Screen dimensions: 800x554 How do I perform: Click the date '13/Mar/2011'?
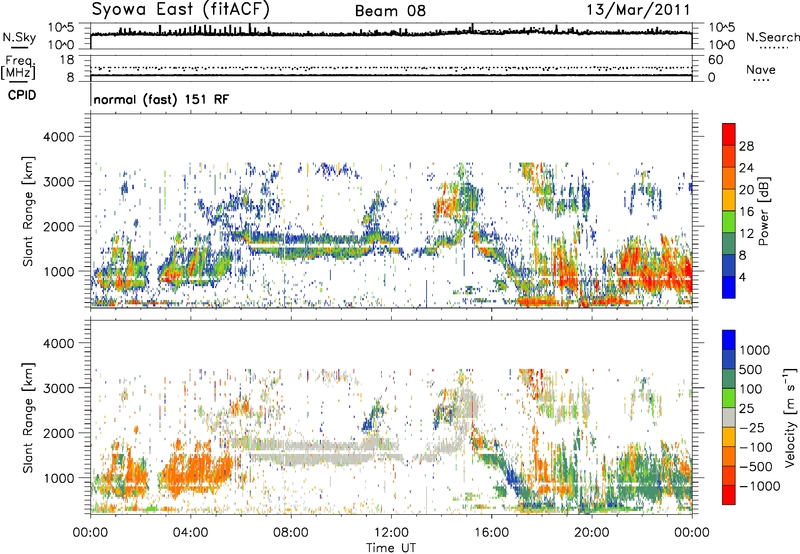(x=639, y=9)
